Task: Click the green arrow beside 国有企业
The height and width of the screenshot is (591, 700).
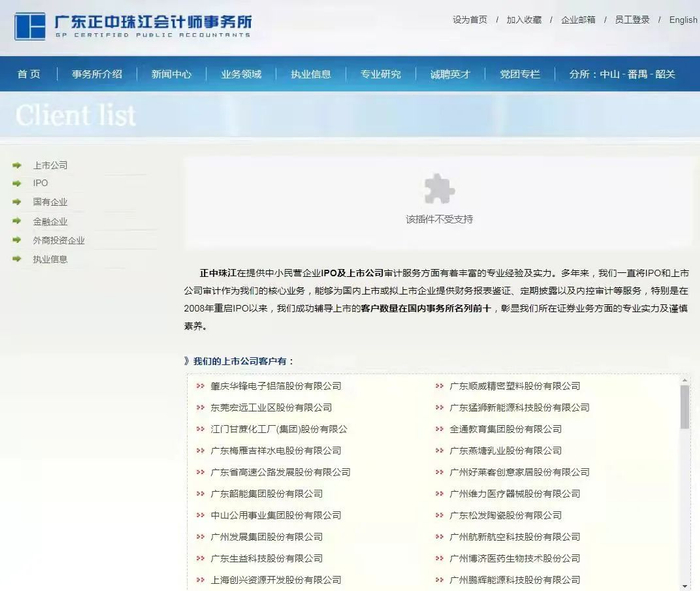Action: coord(17,202)
